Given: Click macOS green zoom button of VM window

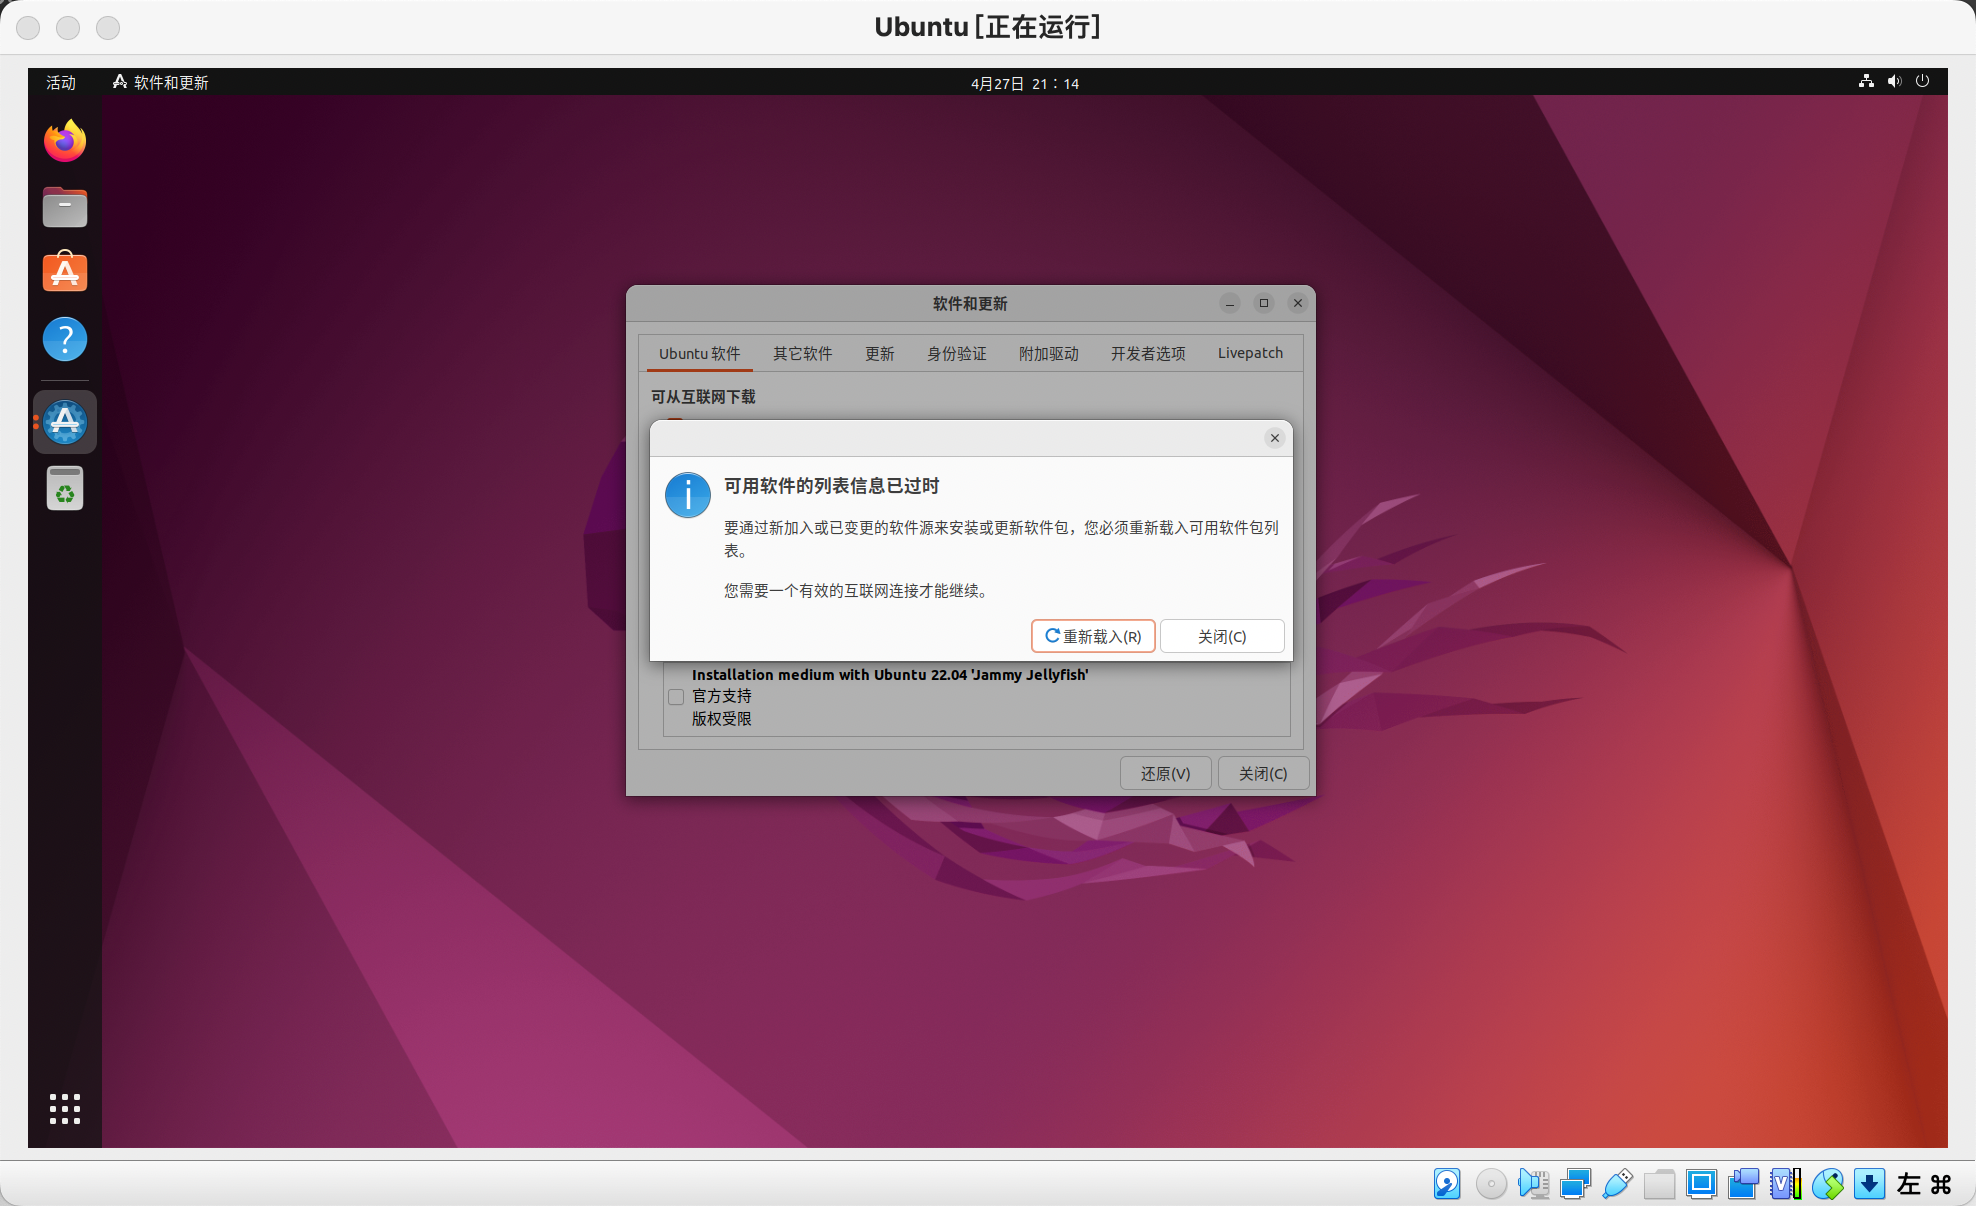Looking at the screenshot, I should tap(108, 28).
